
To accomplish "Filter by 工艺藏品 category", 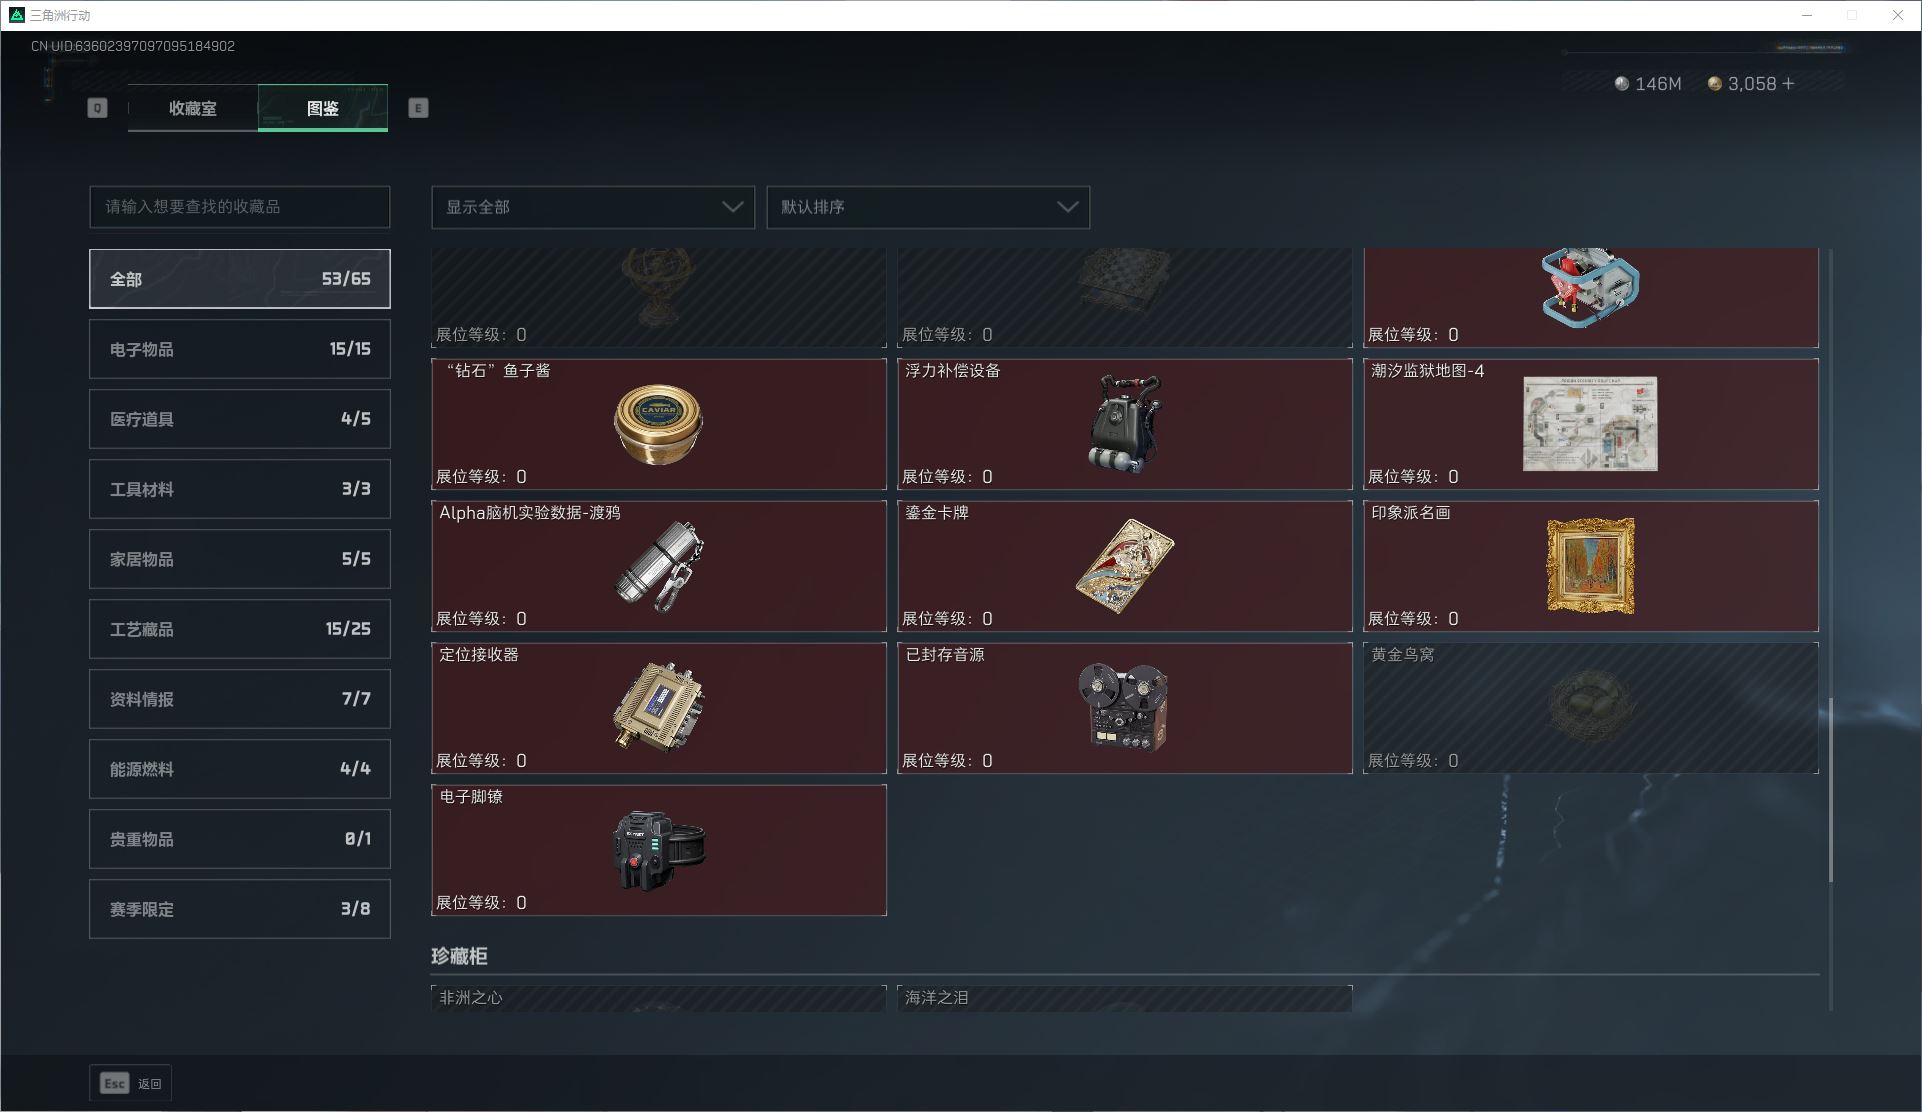I will pyautogui.click(x=240, y=629).
